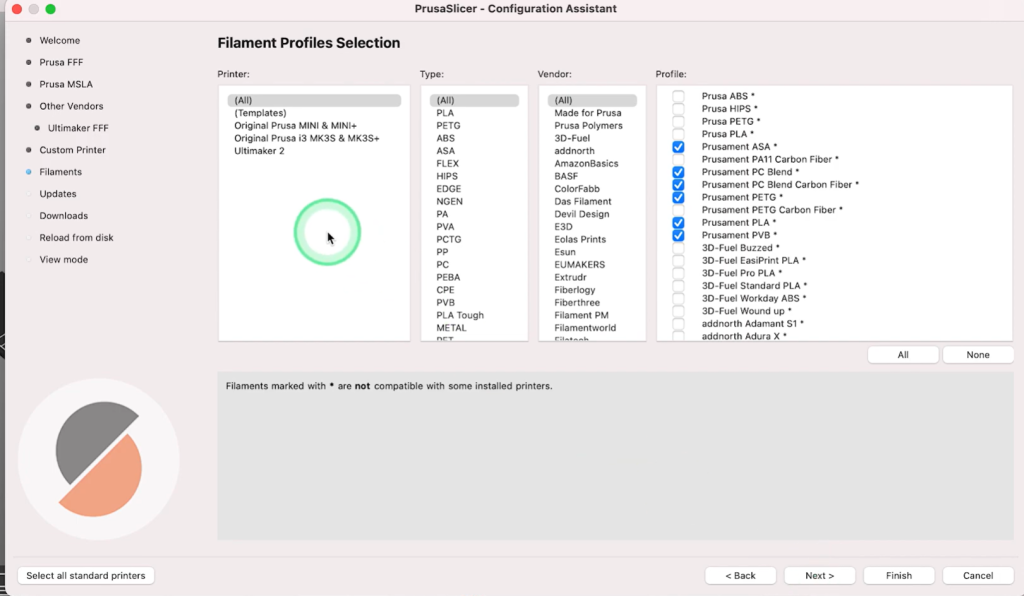Image resolution: width=1024 pixels, height=596 pixels.
Task: Check the 3D-Fuel Pro PLA profile
Action: point(678,273)
